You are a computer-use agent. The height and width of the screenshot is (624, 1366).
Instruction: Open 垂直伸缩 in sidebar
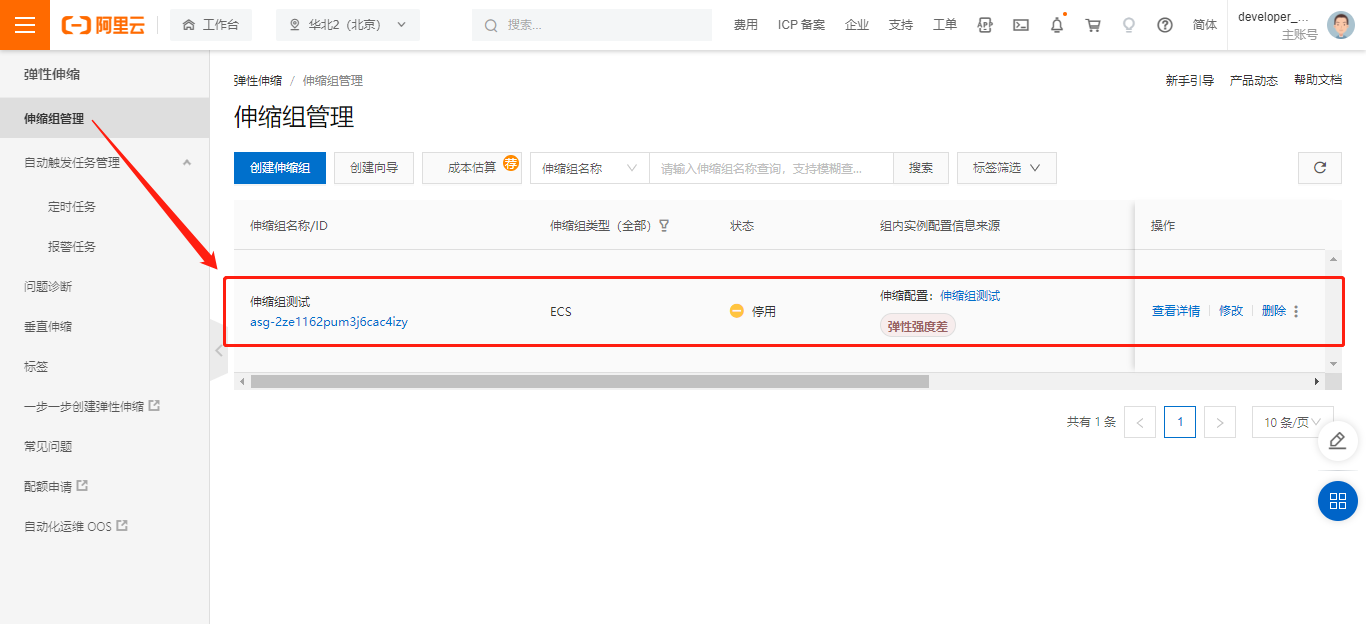point(48,326)
